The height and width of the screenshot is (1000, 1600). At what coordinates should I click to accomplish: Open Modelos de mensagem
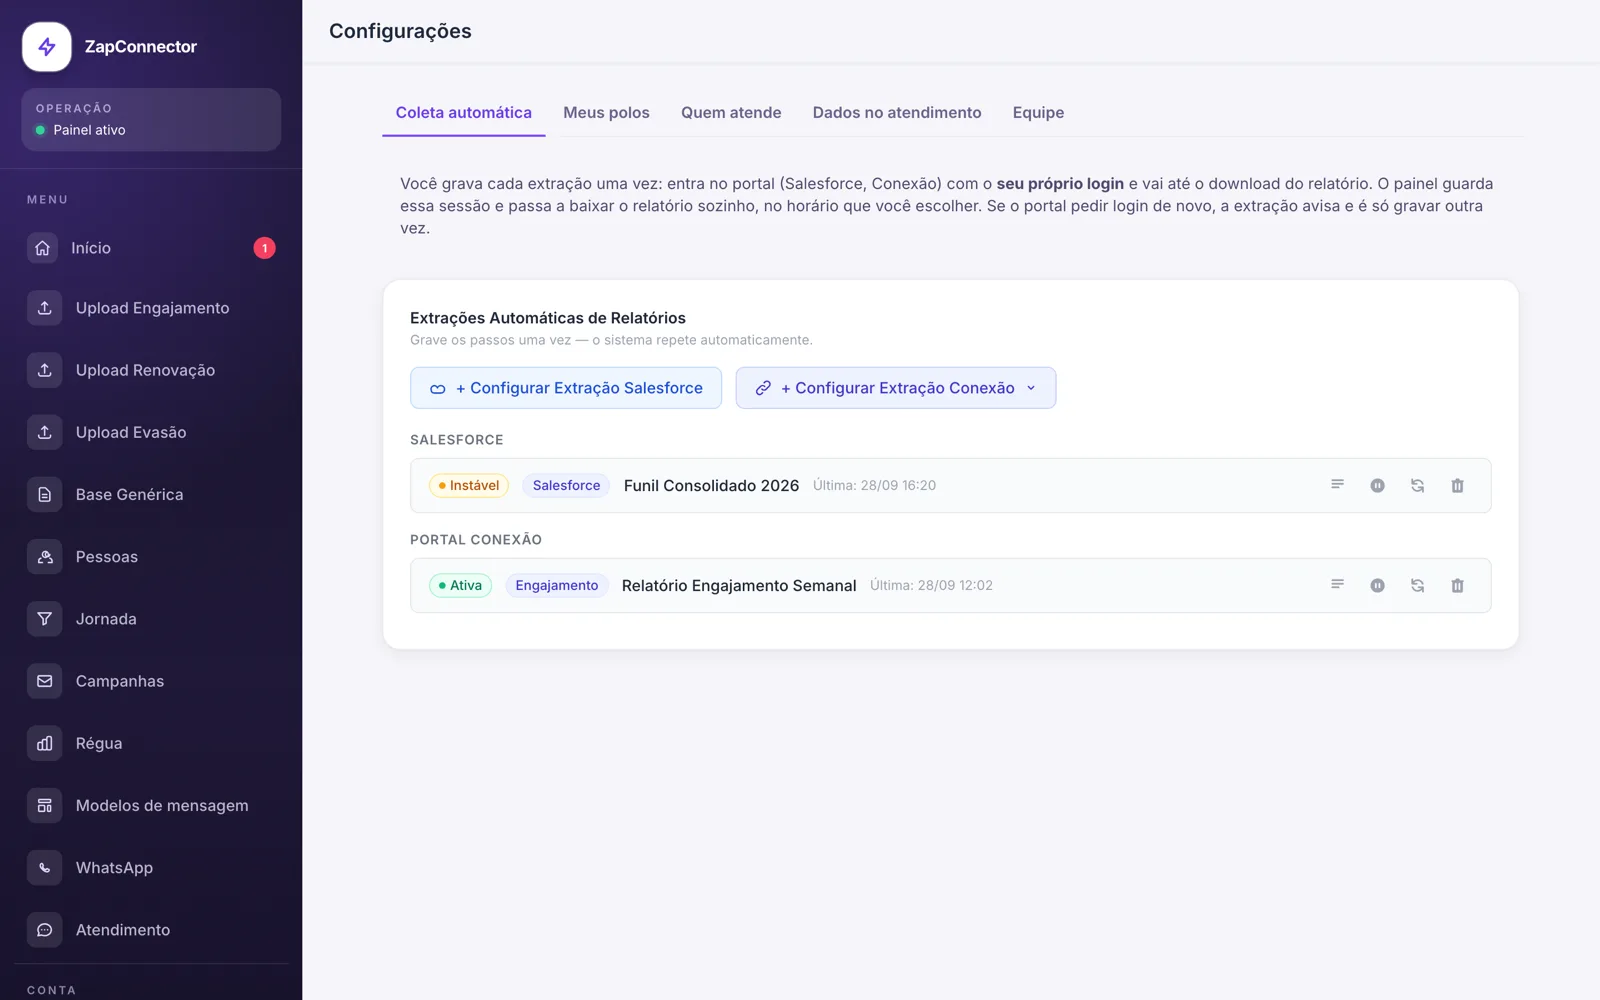point(151,805)
